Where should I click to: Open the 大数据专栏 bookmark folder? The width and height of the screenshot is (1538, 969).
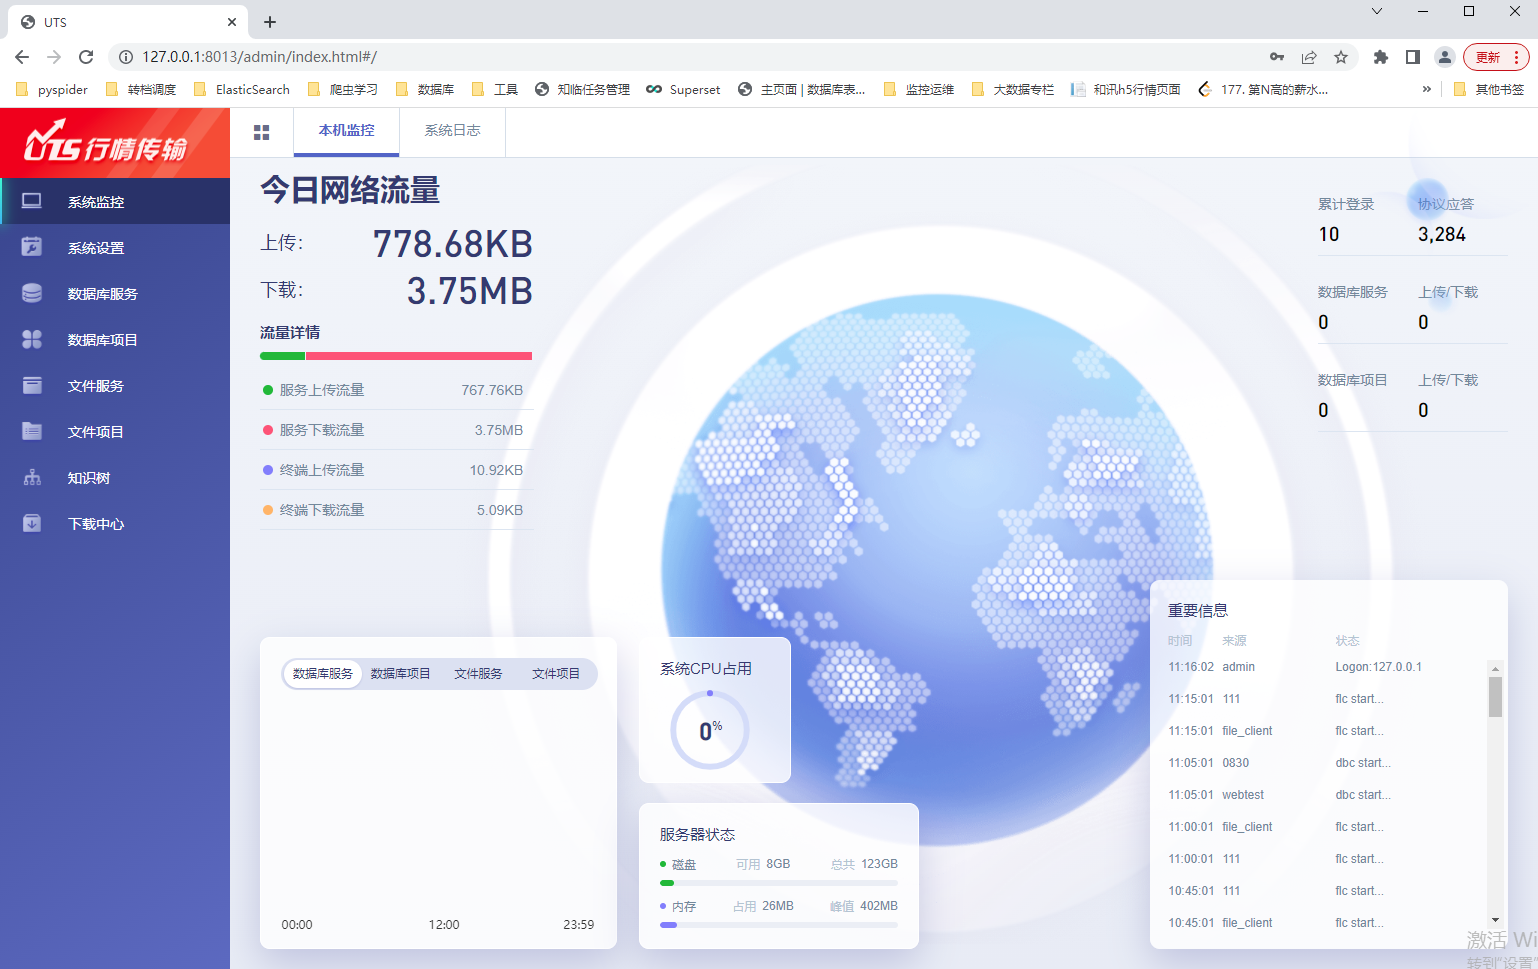tap(1012, 89)
